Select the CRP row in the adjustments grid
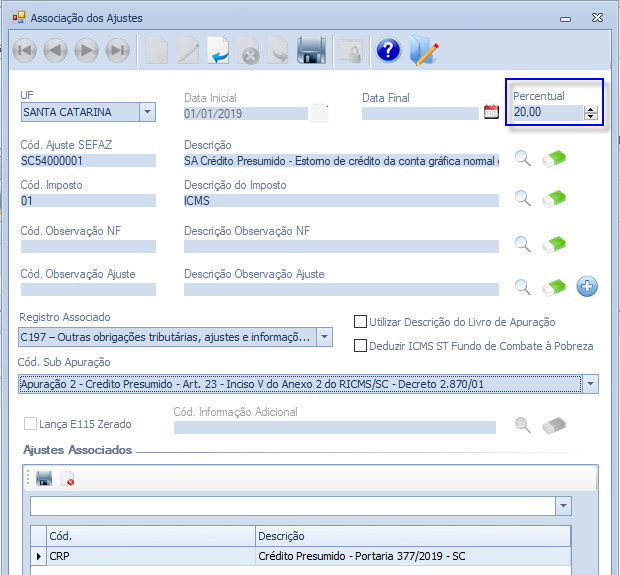This screenshot has width=620, height=575. tap(150, 556)
